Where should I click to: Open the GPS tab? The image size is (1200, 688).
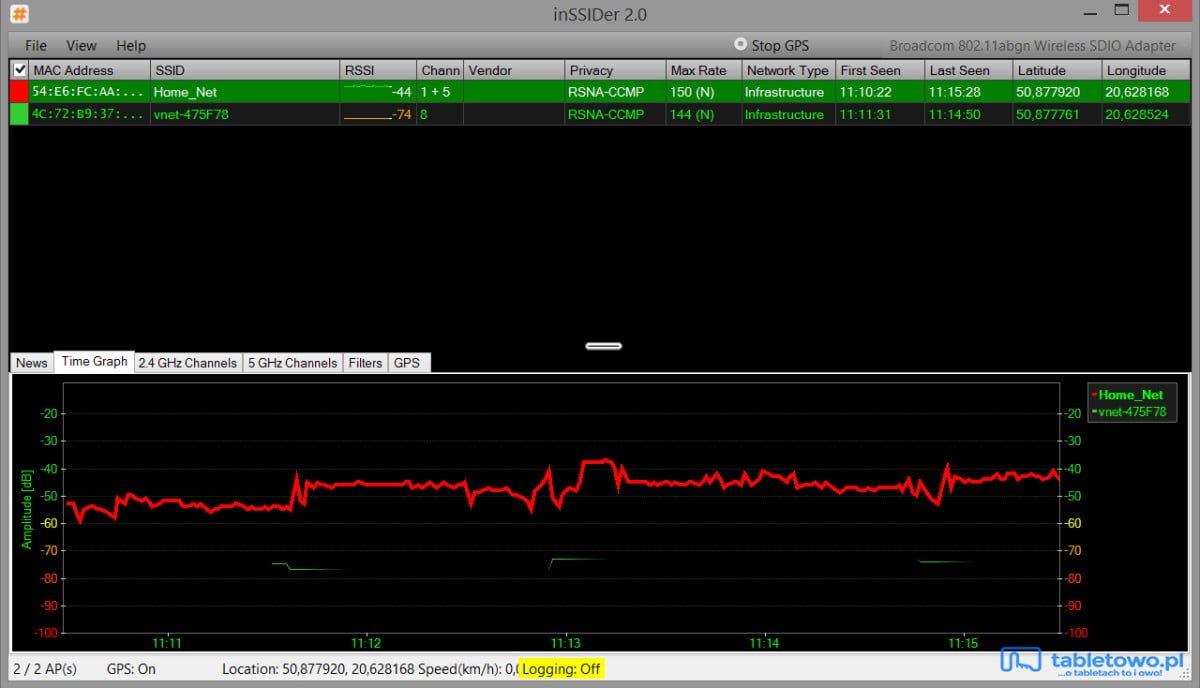(x=407, y=363)
